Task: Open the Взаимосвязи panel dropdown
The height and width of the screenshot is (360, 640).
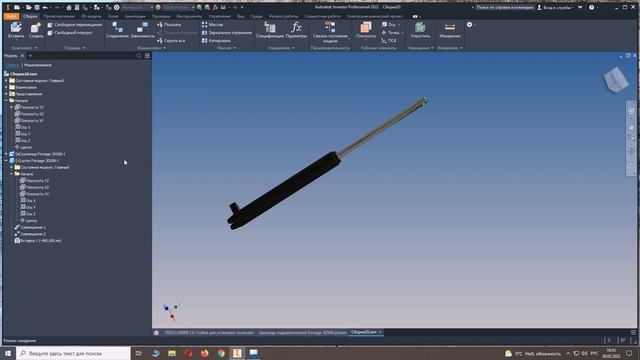Action: 151,48
